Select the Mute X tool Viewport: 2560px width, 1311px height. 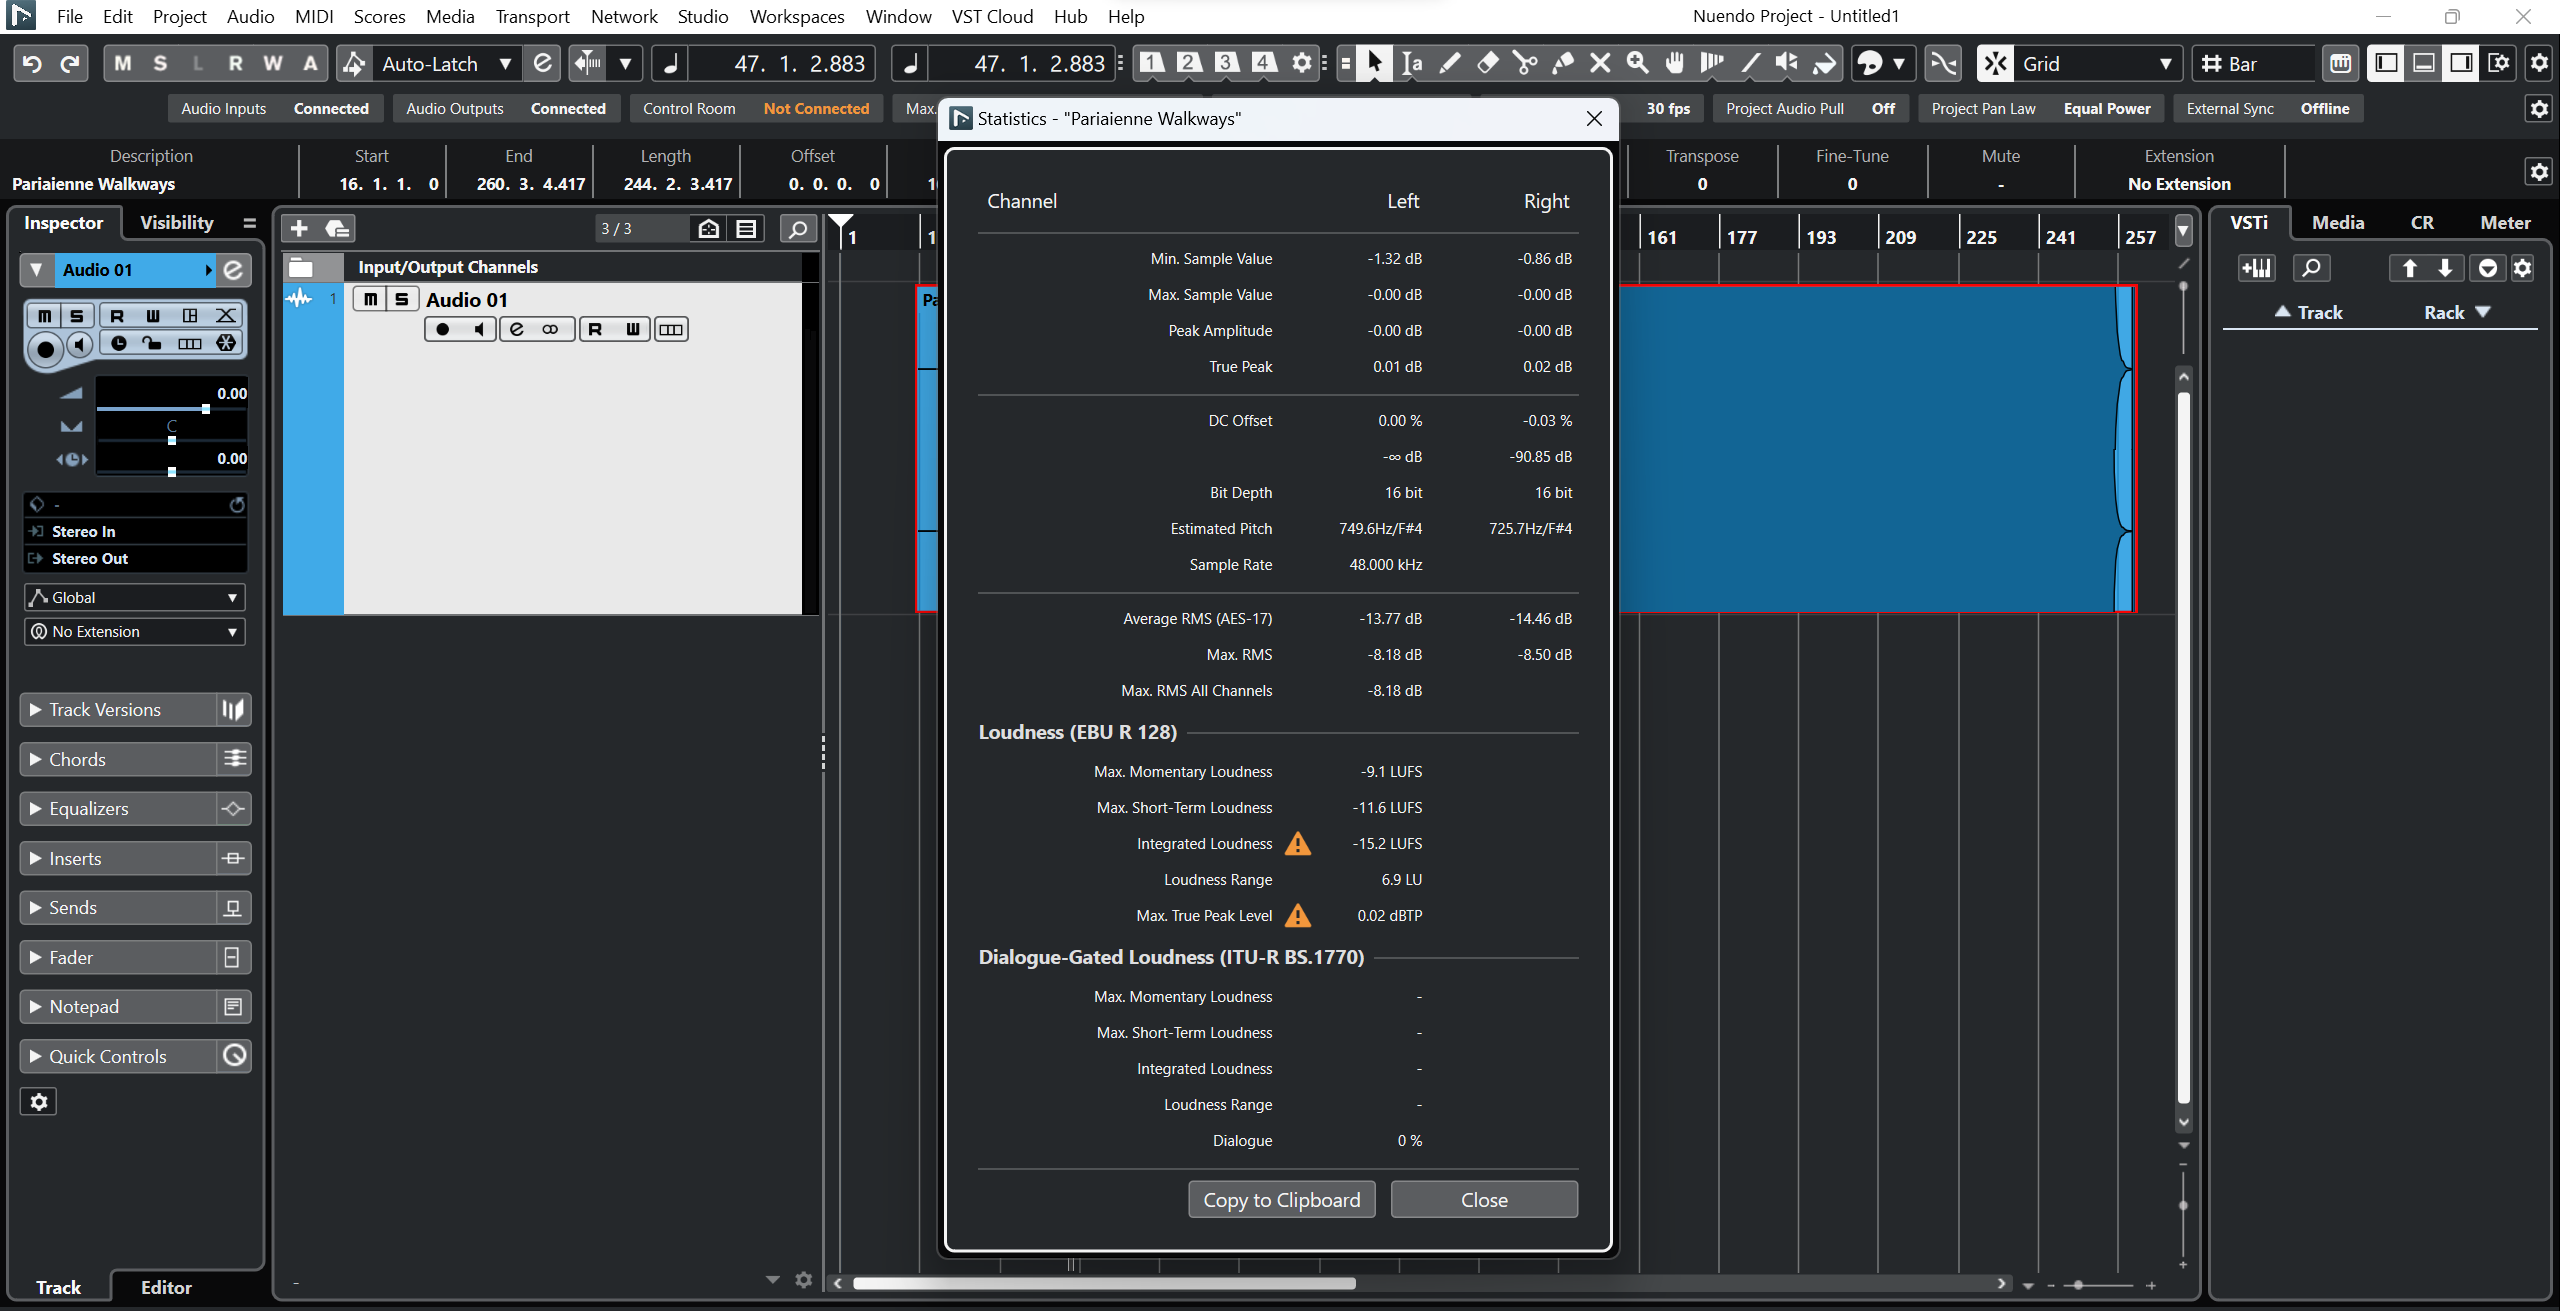(1600, 64)
